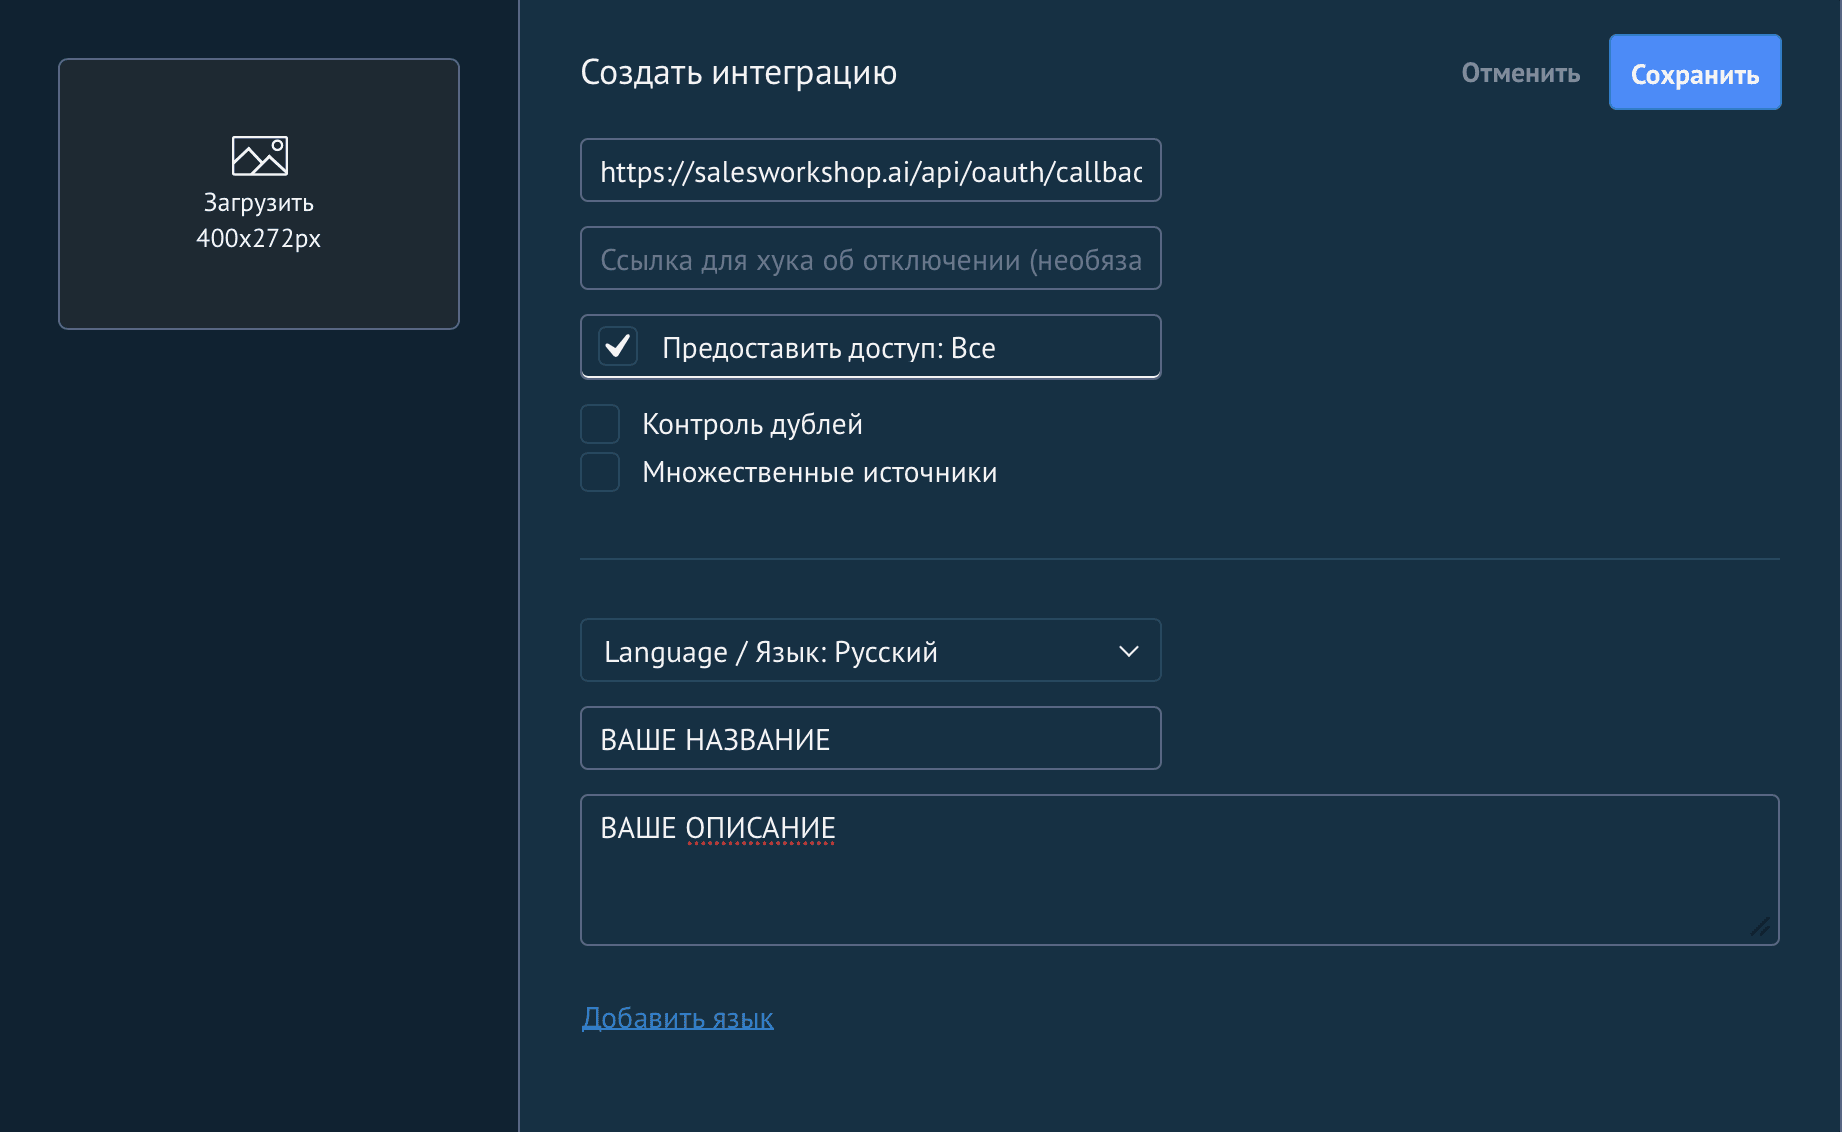Enable the 'Контроль дублей' checkbox
This screenshot has width=1842, height=1132.
tap(600, 424)
